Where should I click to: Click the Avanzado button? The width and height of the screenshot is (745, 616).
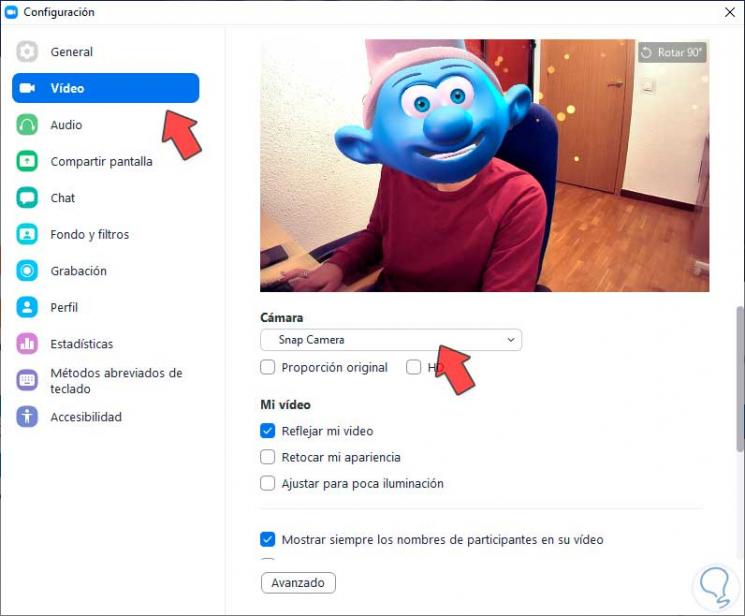(x=298, y=583)
